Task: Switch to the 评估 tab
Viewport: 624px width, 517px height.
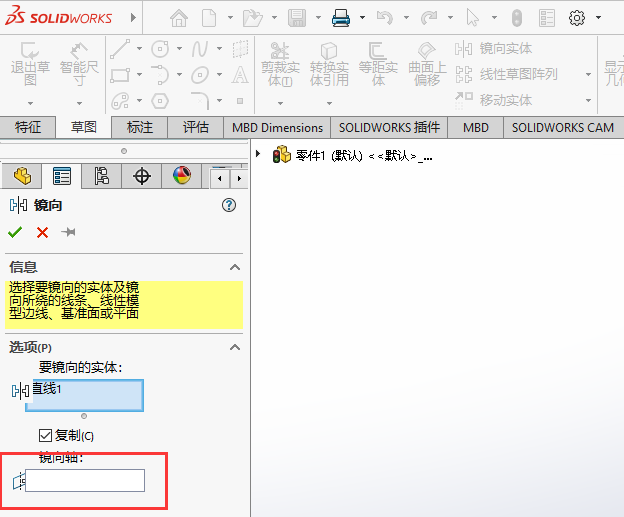Action: (x=196, y=127)
